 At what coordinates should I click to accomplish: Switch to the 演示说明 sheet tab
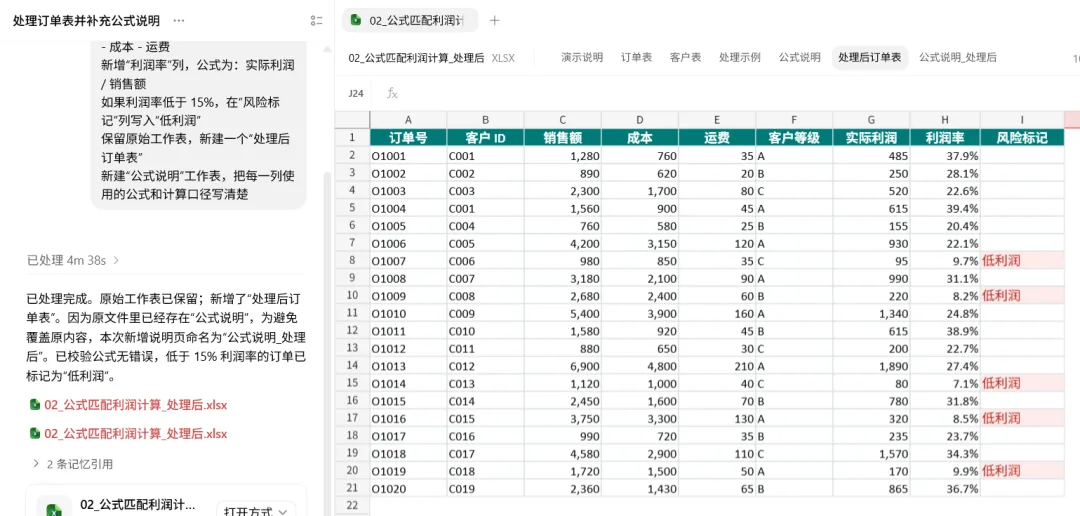click(582, 58)
